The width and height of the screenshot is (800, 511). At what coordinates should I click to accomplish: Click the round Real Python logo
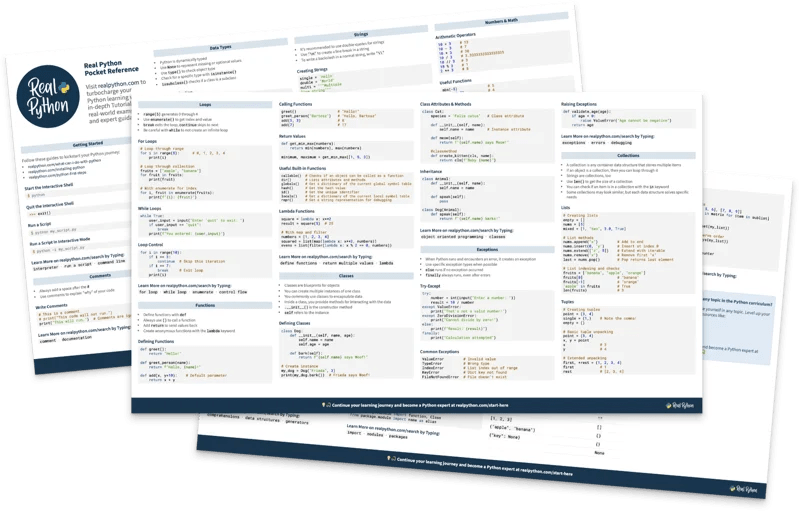48,96
